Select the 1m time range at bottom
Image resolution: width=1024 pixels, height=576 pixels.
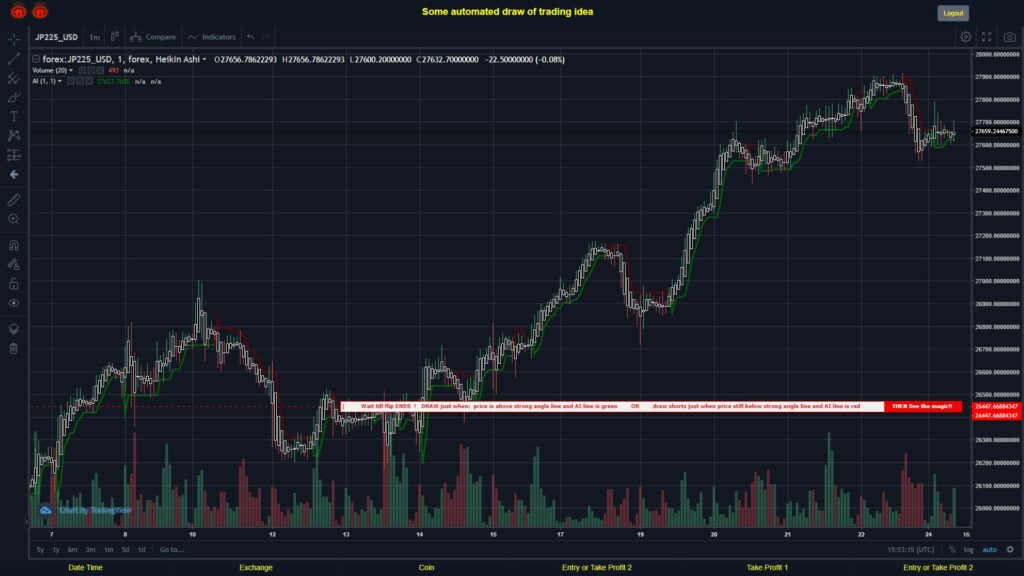[x=108, y=550]
